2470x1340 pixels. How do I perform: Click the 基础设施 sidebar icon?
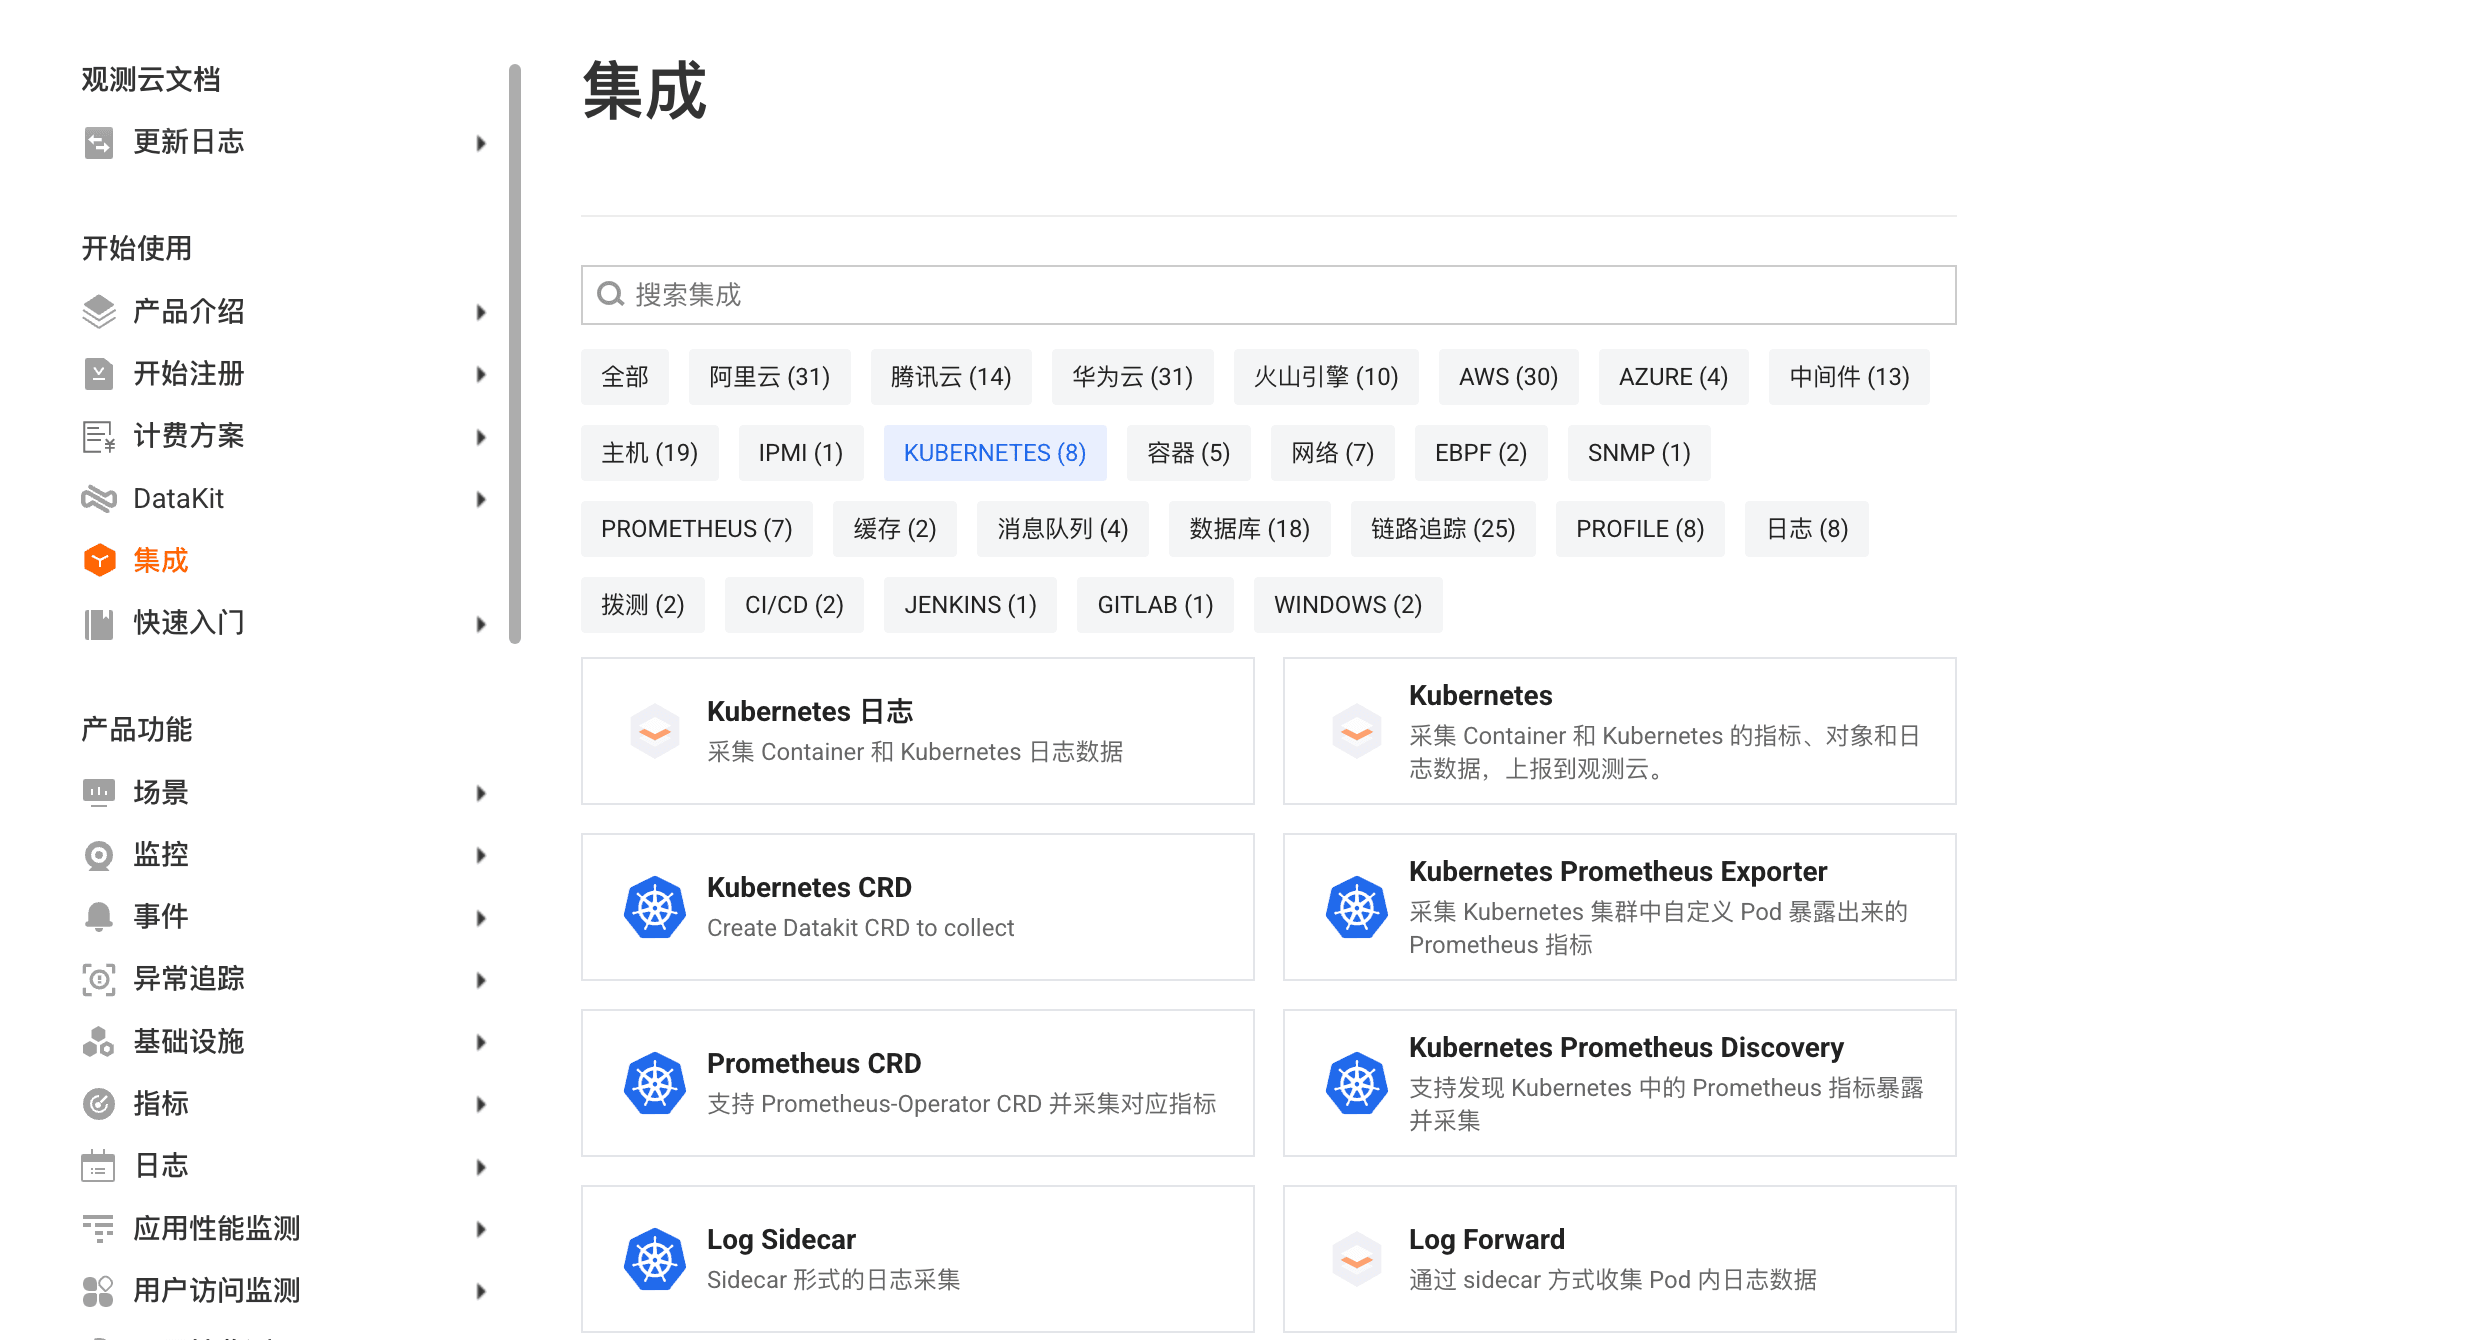pyautogui.click(x=98, y=1041)
